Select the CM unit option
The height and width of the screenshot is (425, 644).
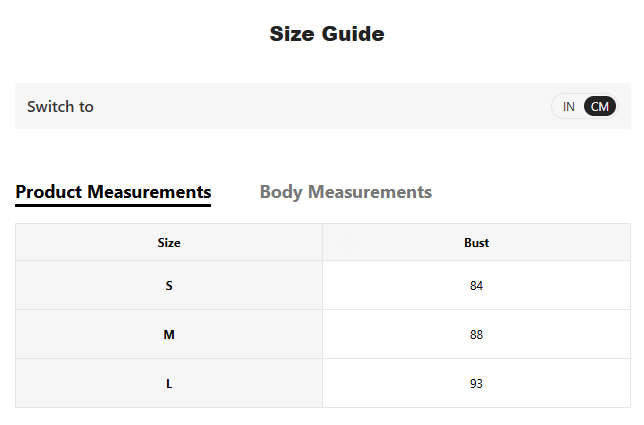600,107
